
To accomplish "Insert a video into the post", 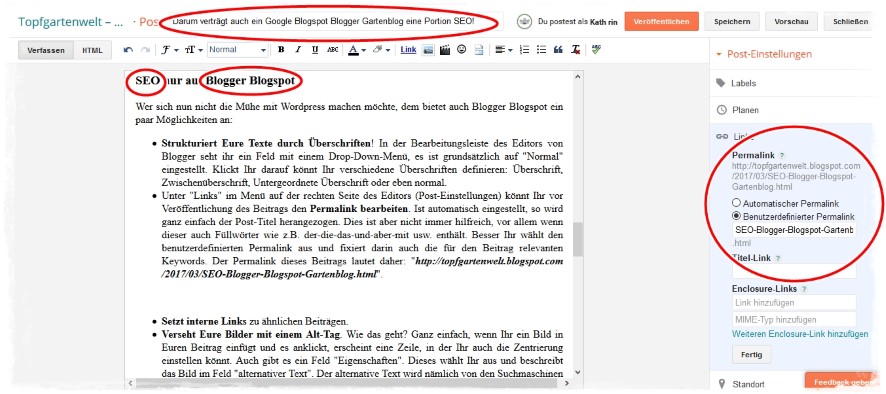I will point(445,50).
